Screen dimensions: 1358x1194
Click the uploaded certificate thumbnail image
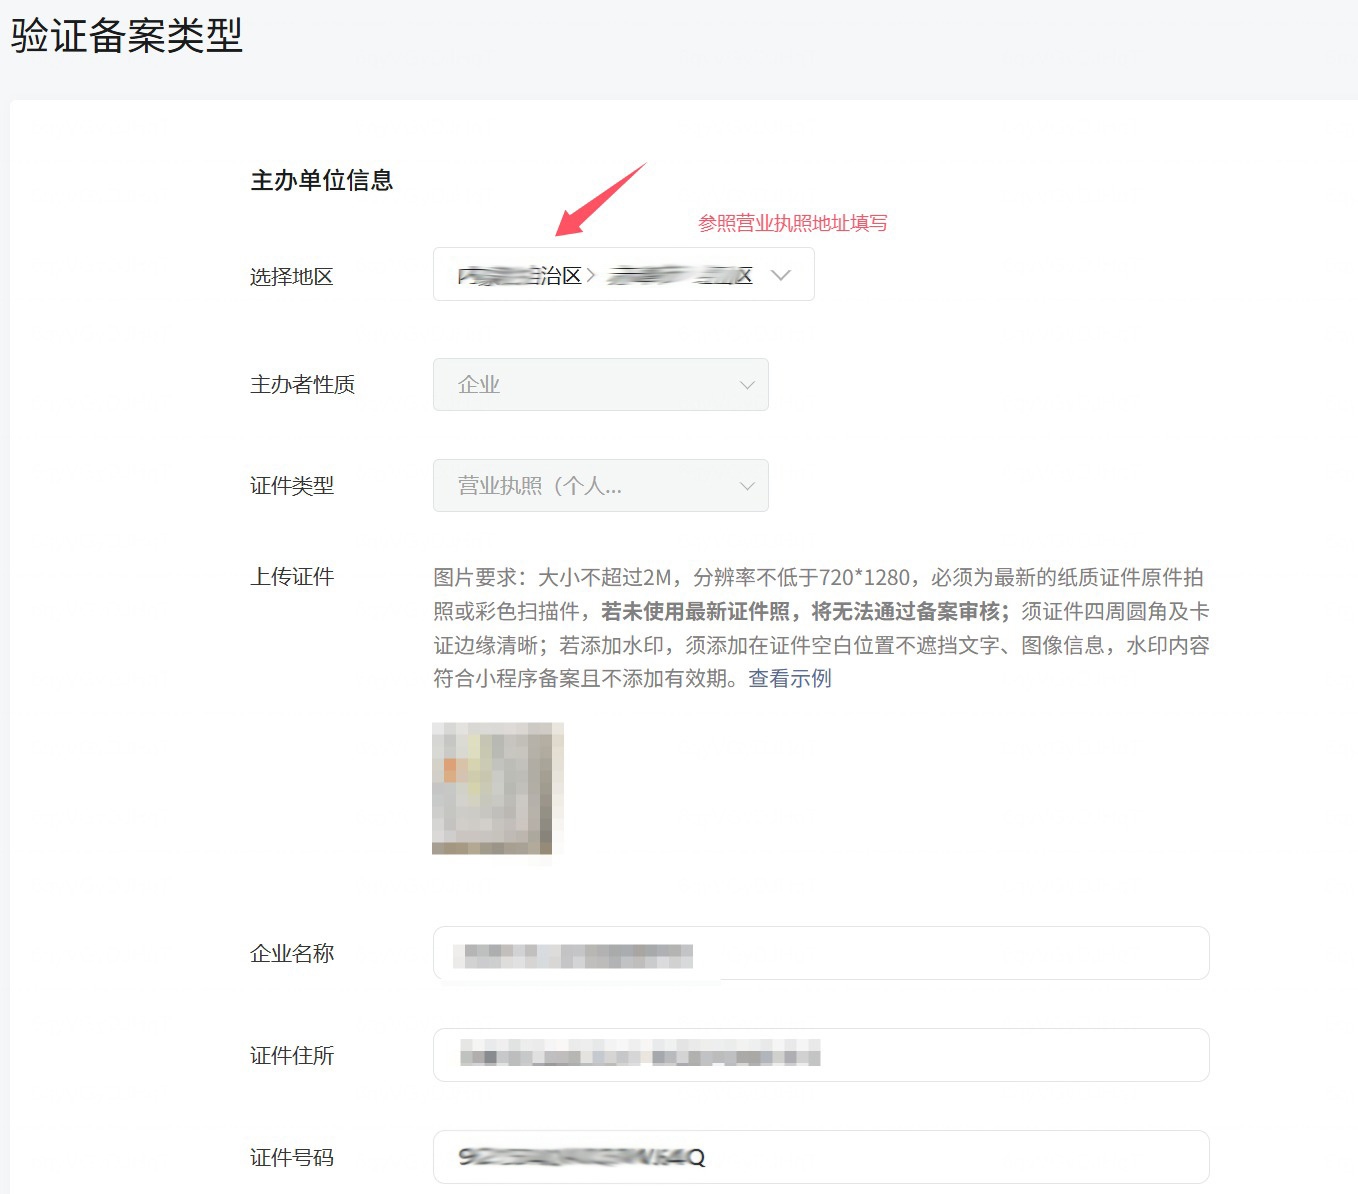click(x=497, y=788)
